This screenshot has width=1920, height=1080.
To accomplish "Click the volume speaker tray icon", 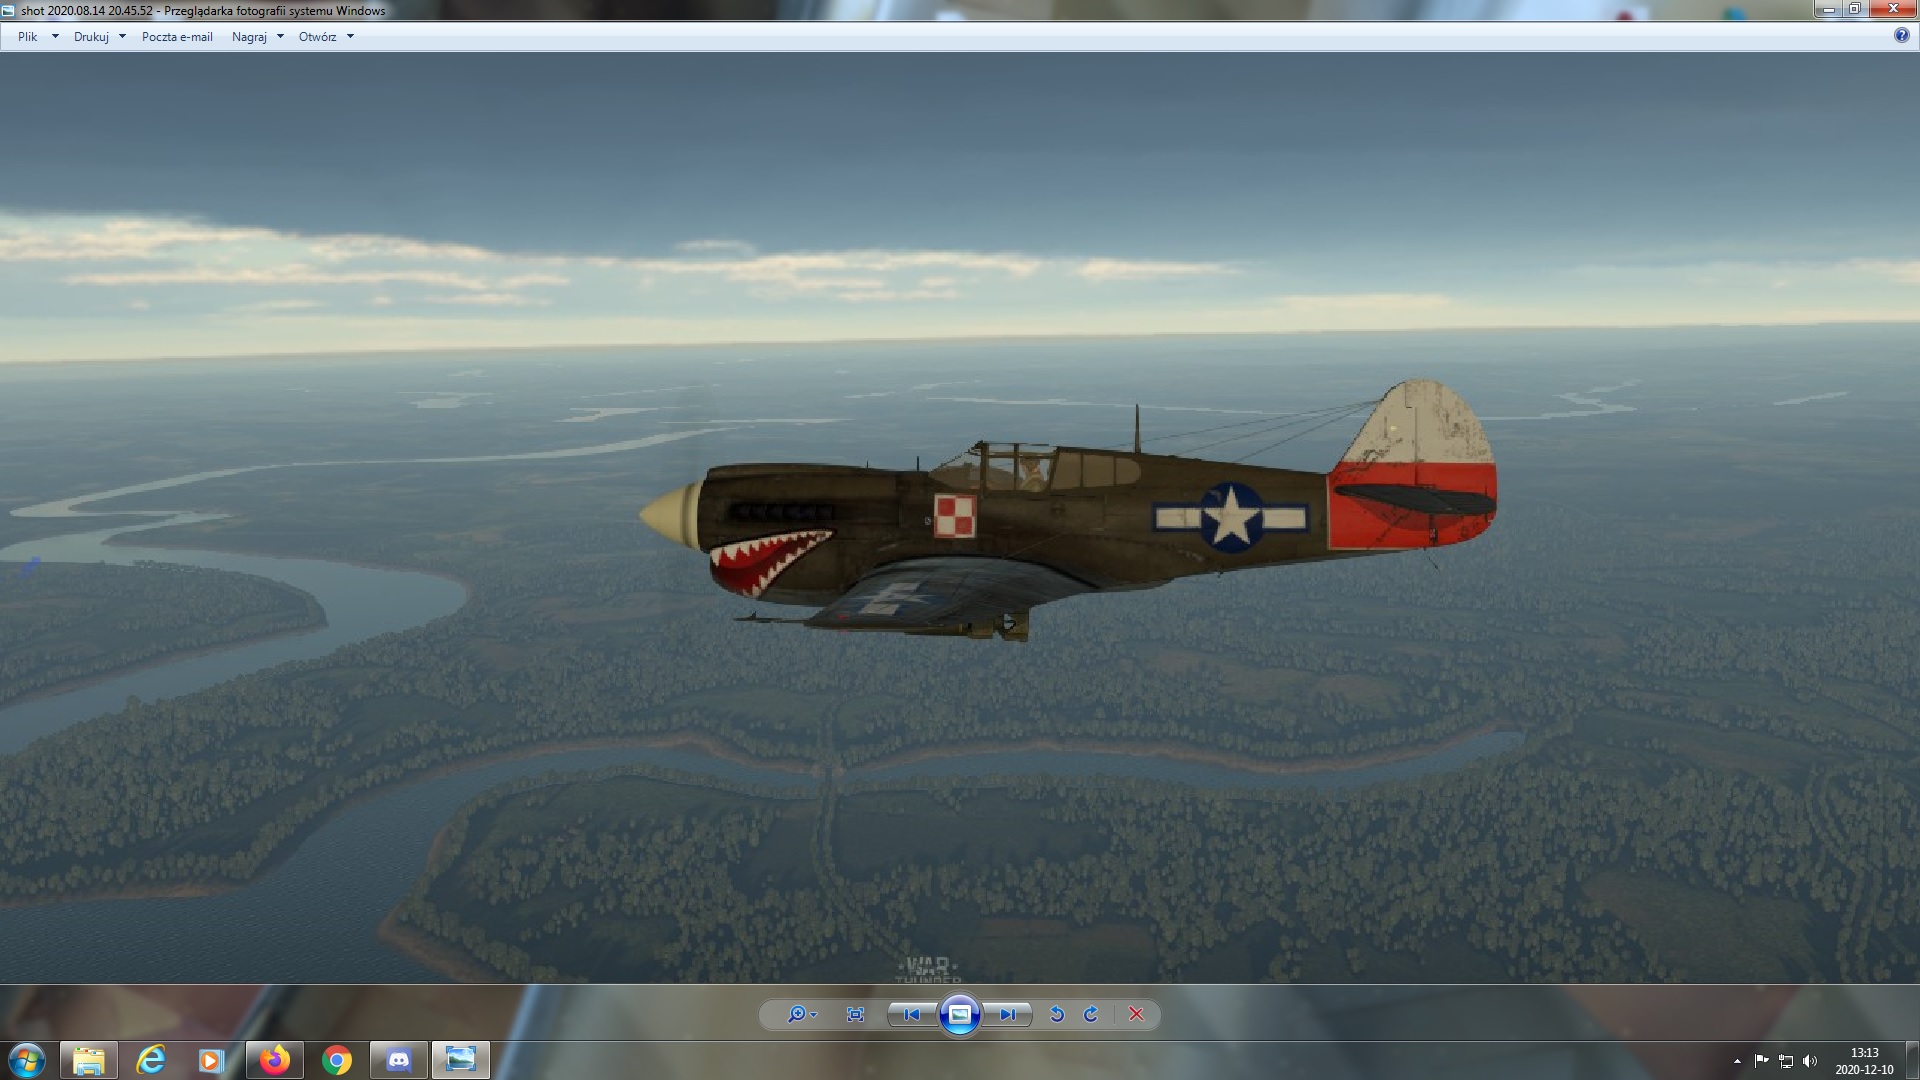I will (x=1809, y=1061).
